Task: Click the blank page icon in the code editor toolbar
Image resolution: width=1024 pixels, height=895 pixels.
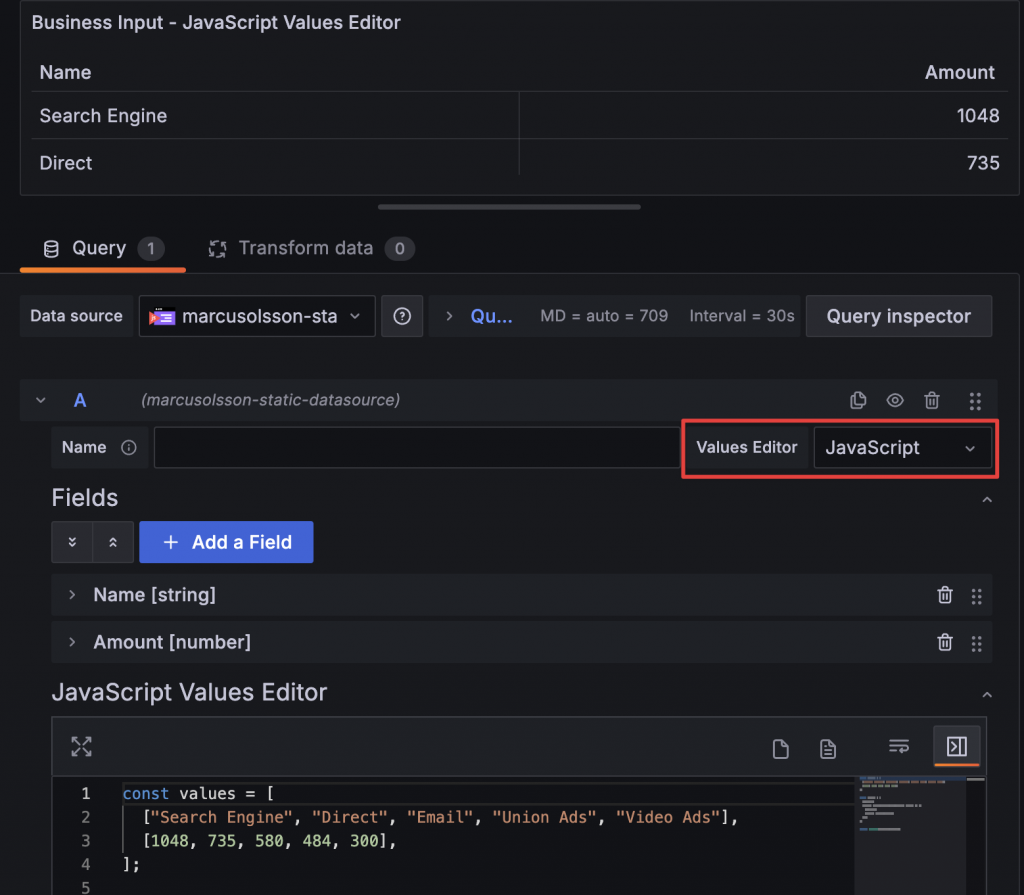Action: point(780,749)
